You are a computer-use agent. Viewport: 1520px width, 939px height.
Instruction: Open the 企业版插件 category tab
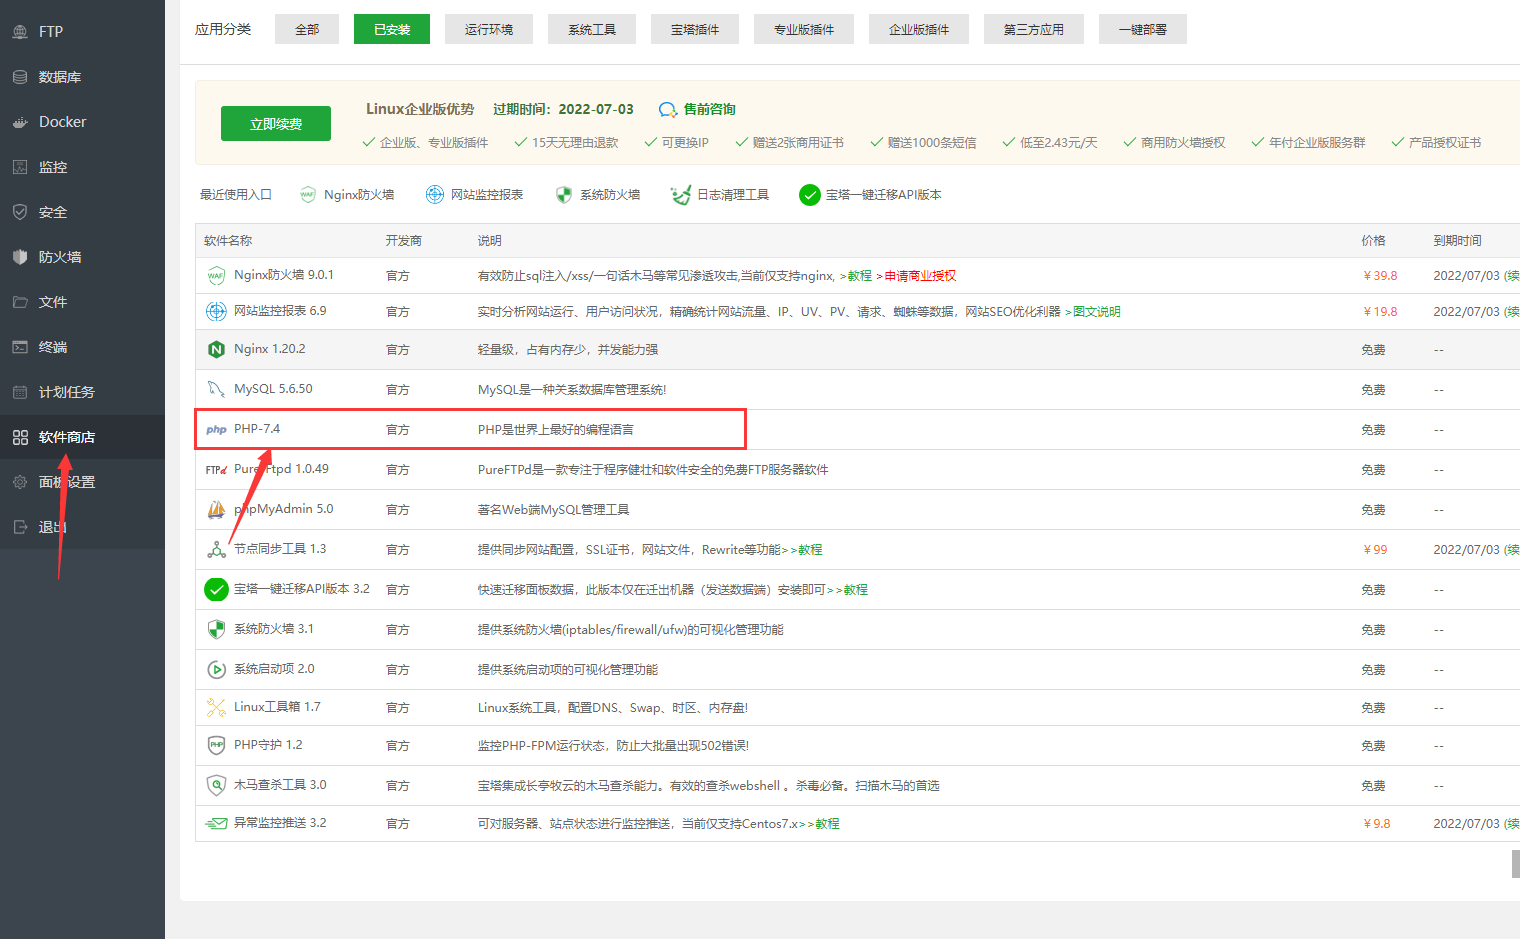pyautogui.click(x=919, y=30)
